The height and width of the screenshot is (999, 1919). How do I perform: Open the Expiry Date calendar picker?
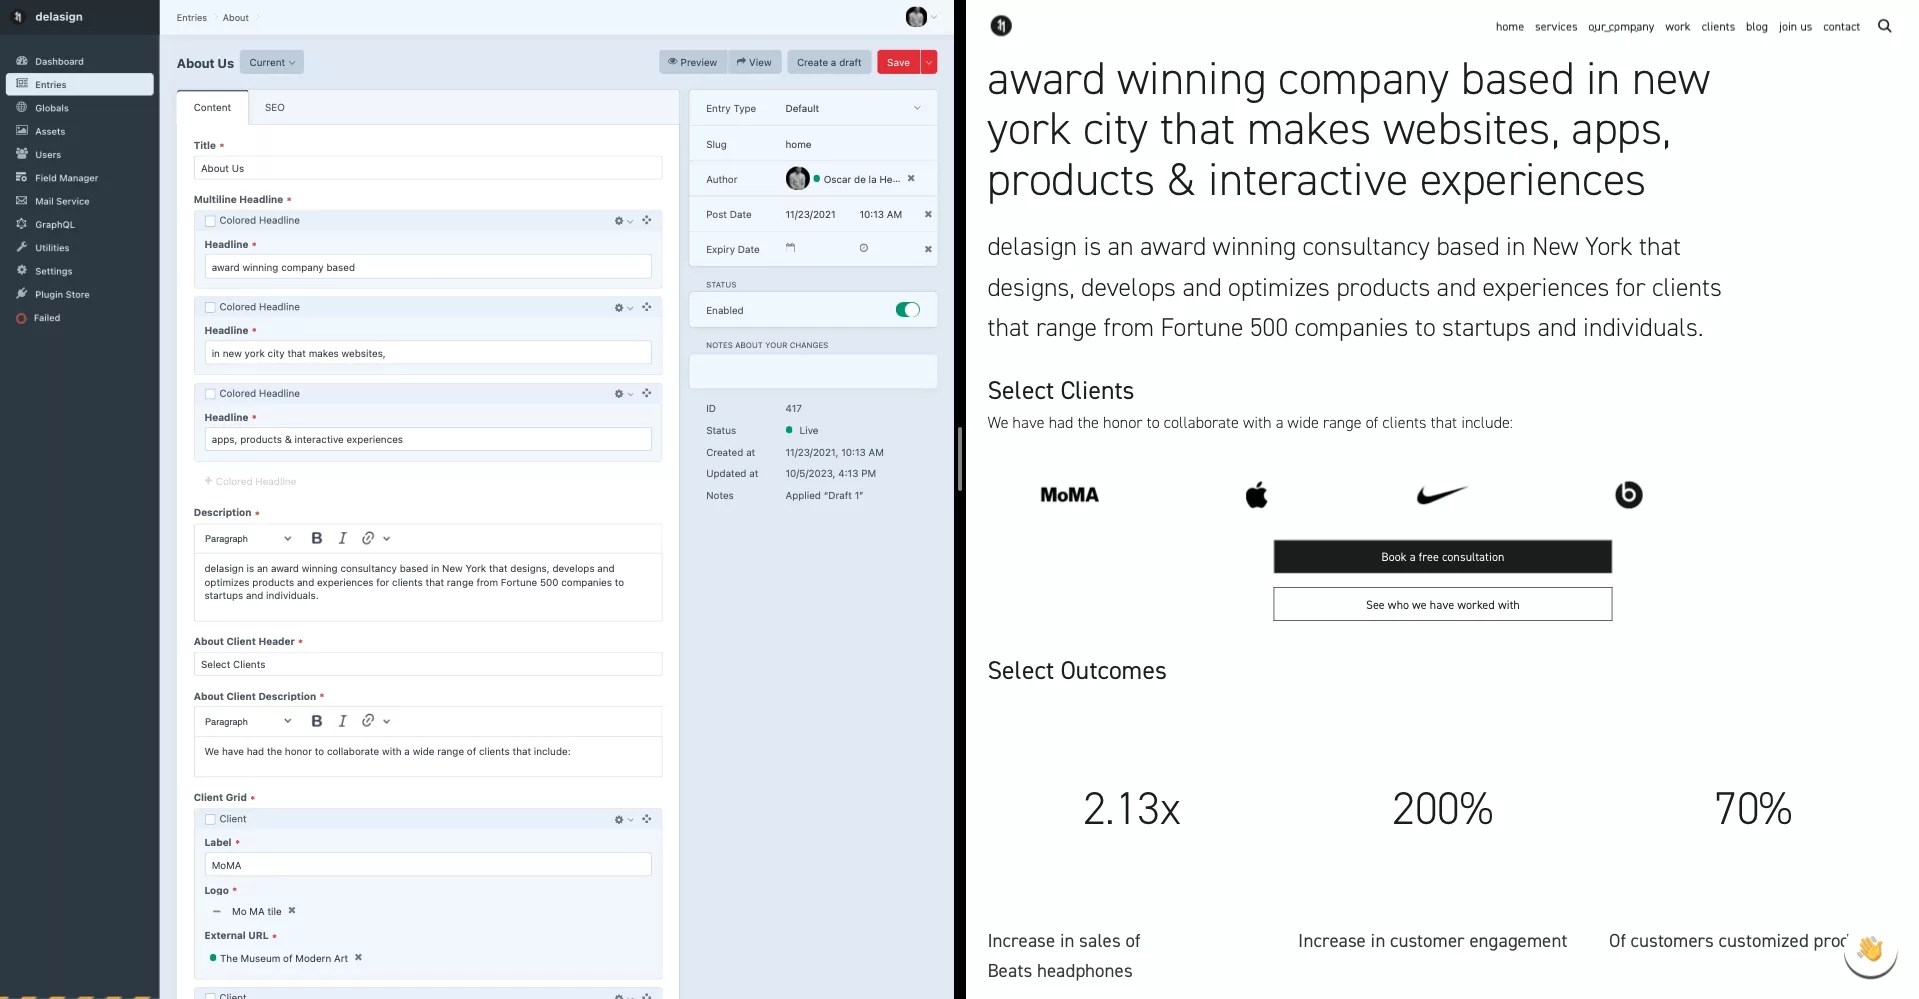pyautogui.click(x=790, y=248)
